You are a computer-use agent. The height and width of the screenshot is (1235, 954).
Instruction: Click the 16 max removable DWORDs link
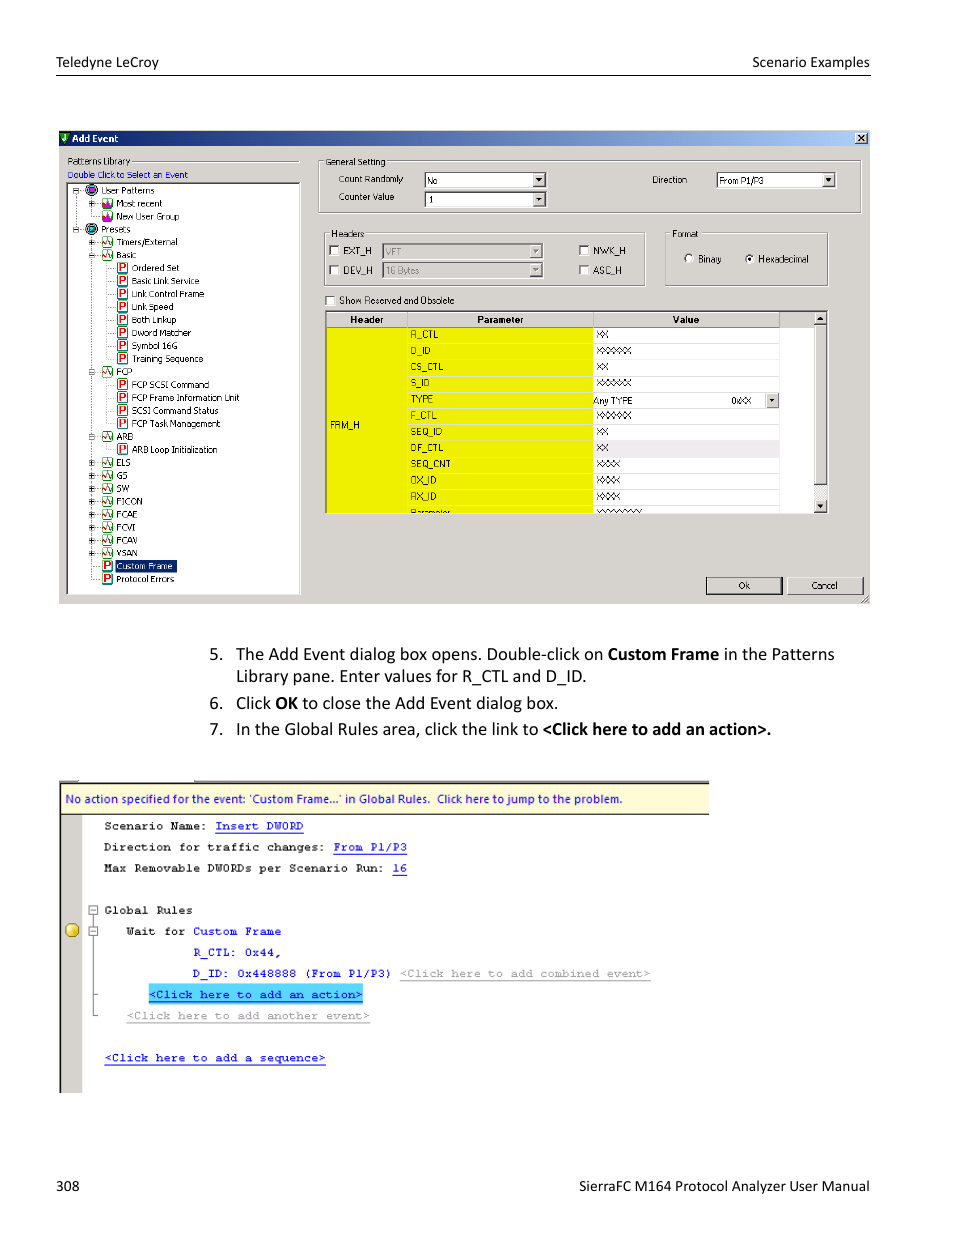tap(400, 869)
